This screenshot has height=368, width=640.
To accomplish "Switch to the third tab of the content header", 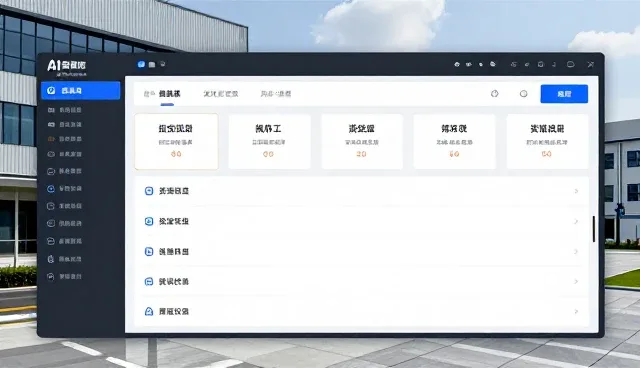I will [276, 94].
